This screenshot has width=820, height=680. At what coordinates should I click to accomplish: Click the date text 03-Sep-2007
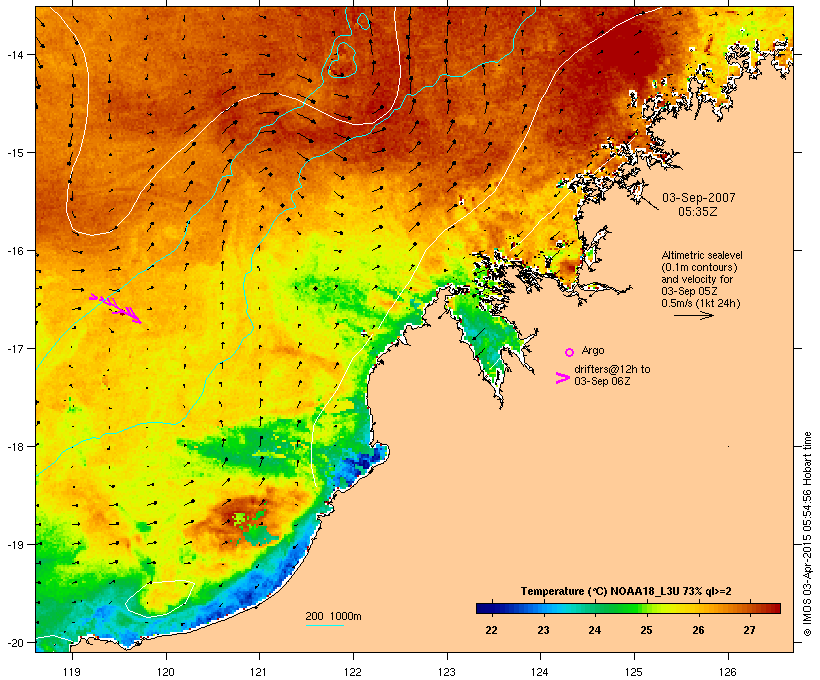(699, 198)
